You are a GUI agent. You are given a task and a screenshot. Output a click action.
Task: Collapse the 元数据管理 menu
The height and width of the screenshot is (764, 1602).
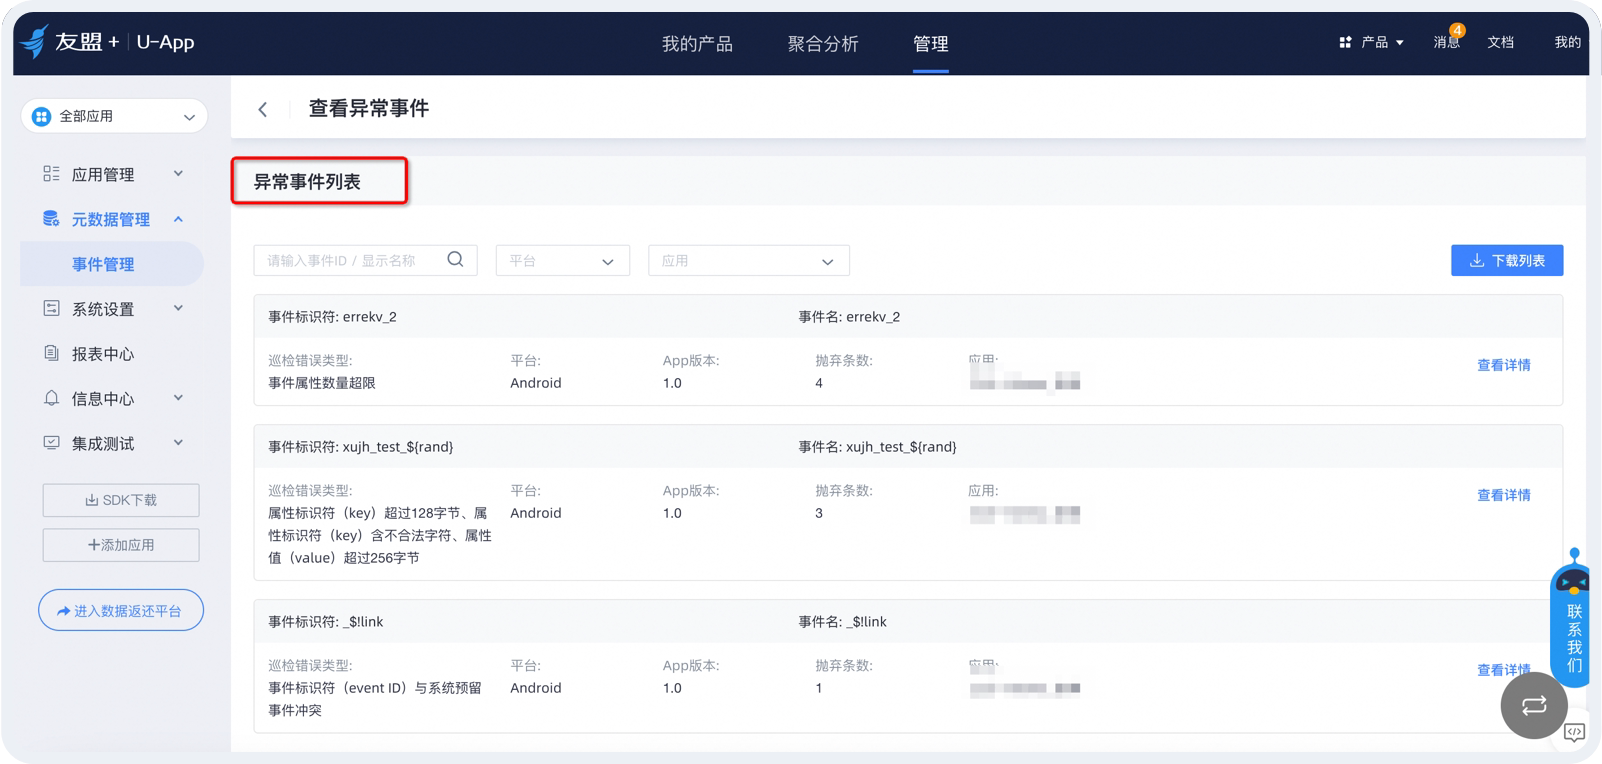(x=112, y=219)
